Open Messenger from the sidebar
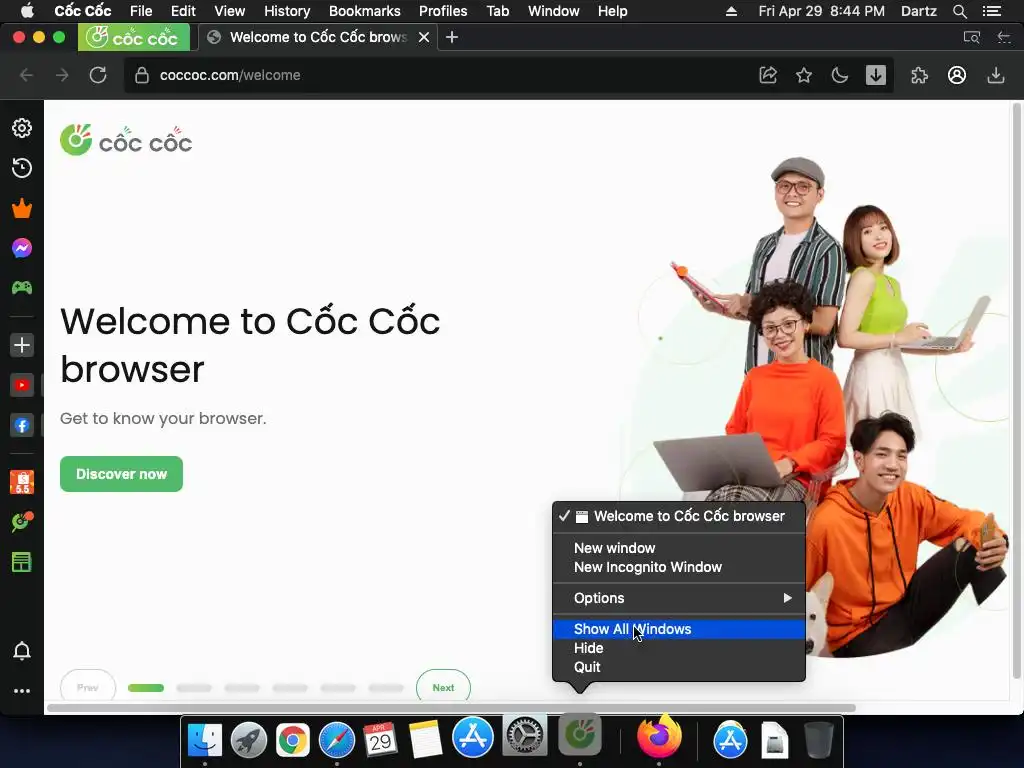Image resolution: width=1024 pixels, height=768 pixels. 22,248
